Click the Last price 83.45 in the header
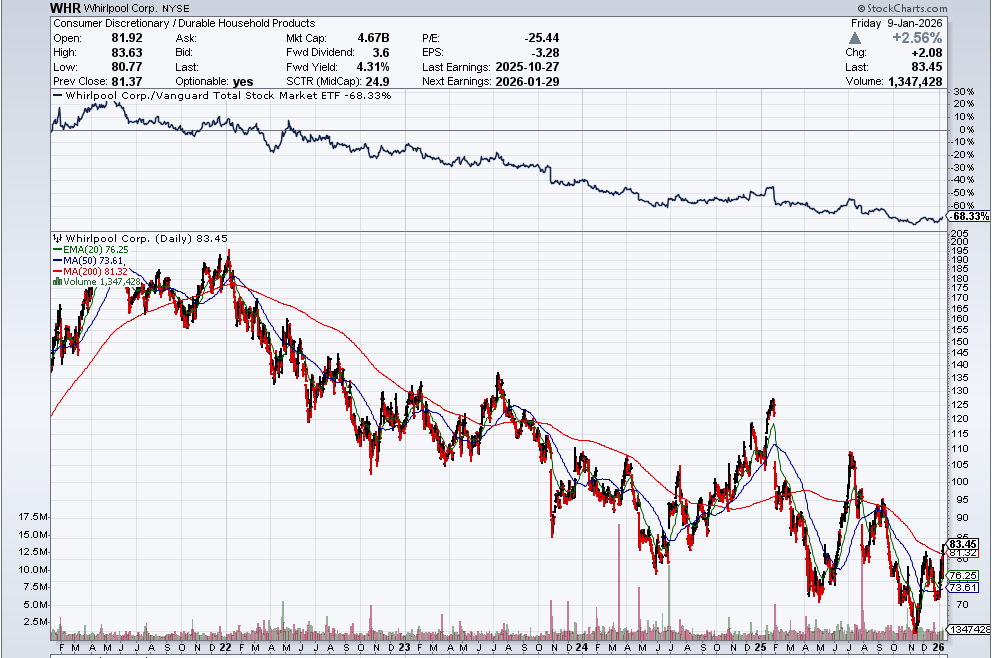The image size is (992, 658). [927, 67]
